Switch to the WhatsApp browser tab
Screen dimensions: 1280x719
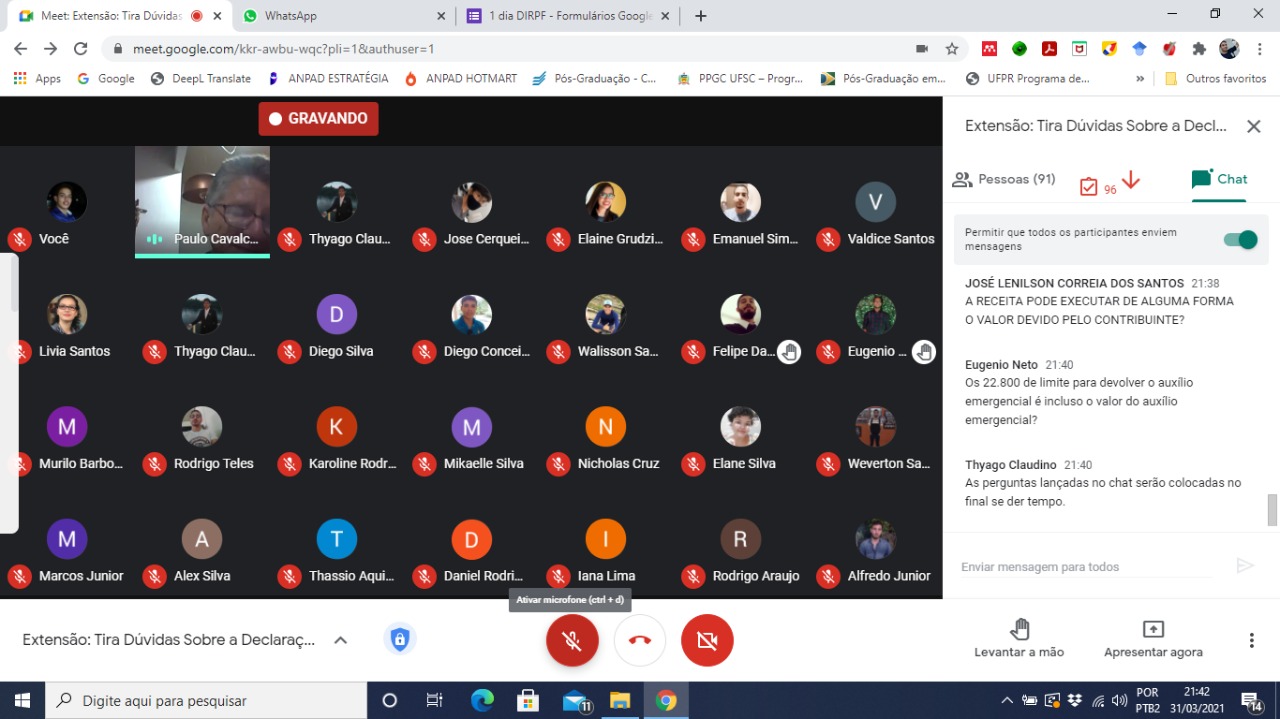(x=340, y=16)
